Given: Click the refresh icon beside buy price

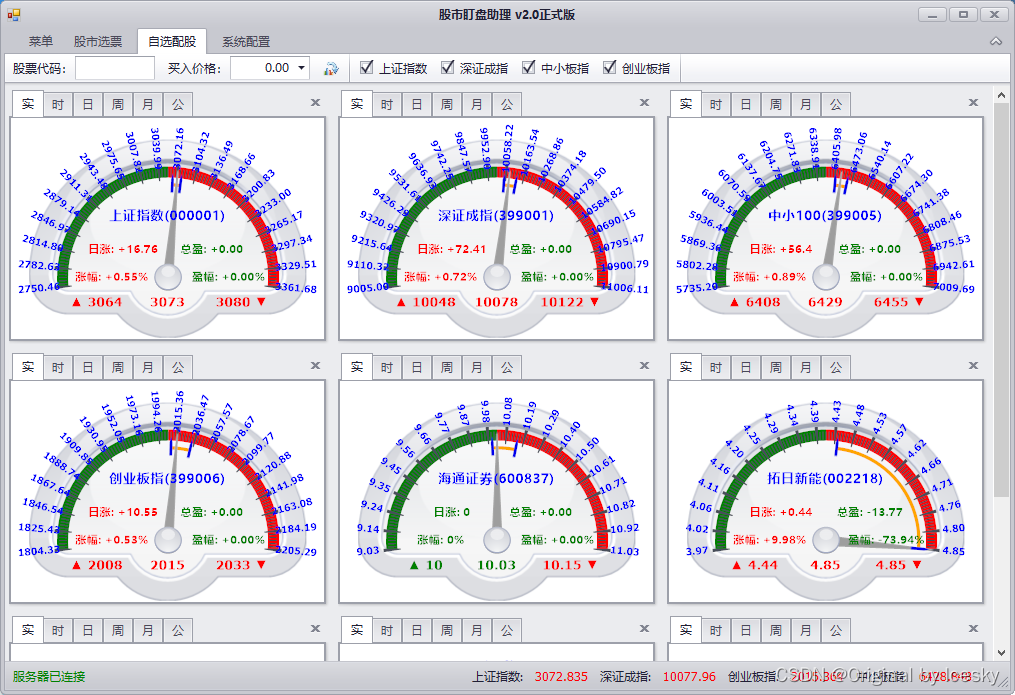Looking at the screenshot, I should coord(331,68).
